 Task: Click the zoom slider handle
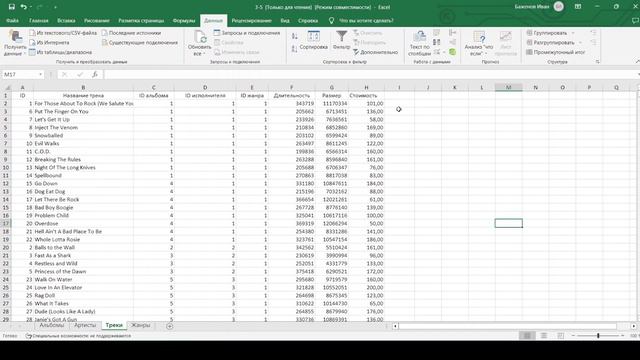coord(598,336)
